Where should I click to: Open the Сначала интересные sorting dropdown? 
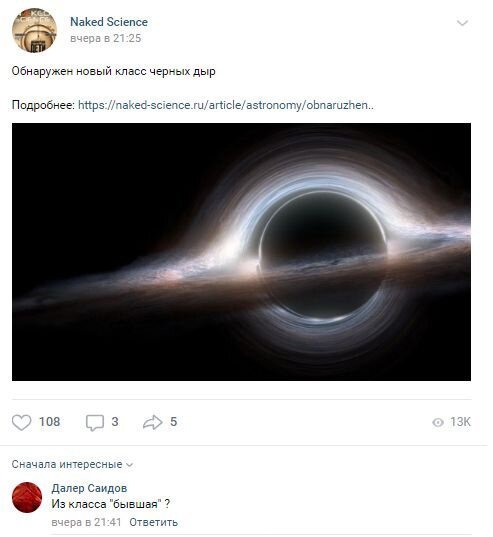(x=72, y=464)
